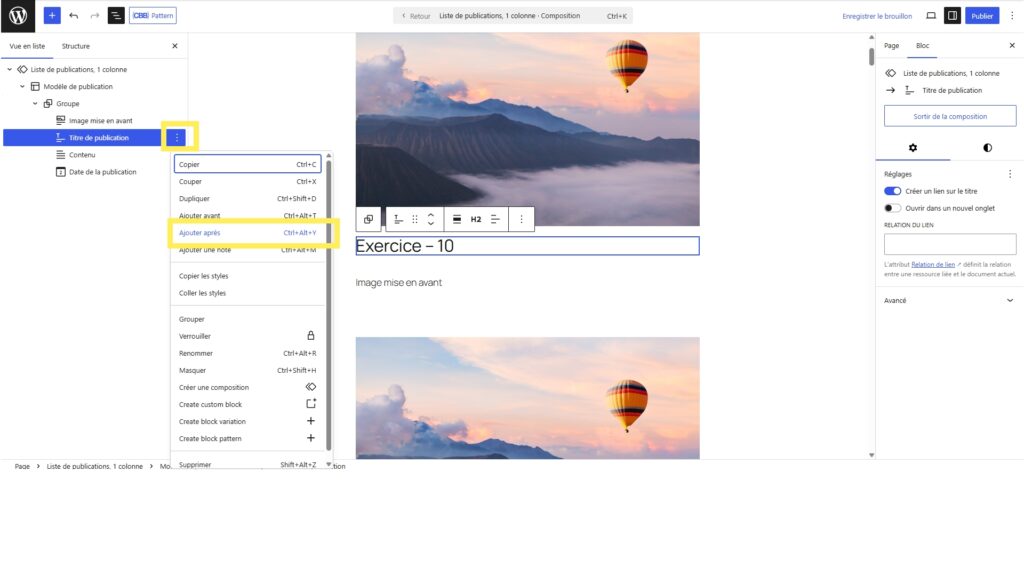Go back via the Retour link
The image size is (1024, 576).
coord(416,16)
